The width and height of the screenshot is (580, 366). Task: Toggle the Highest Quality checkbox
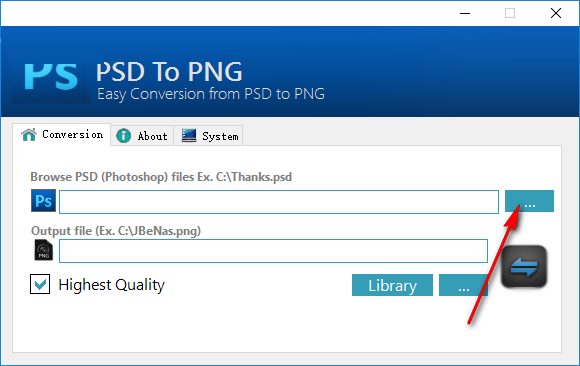[40, 284]
